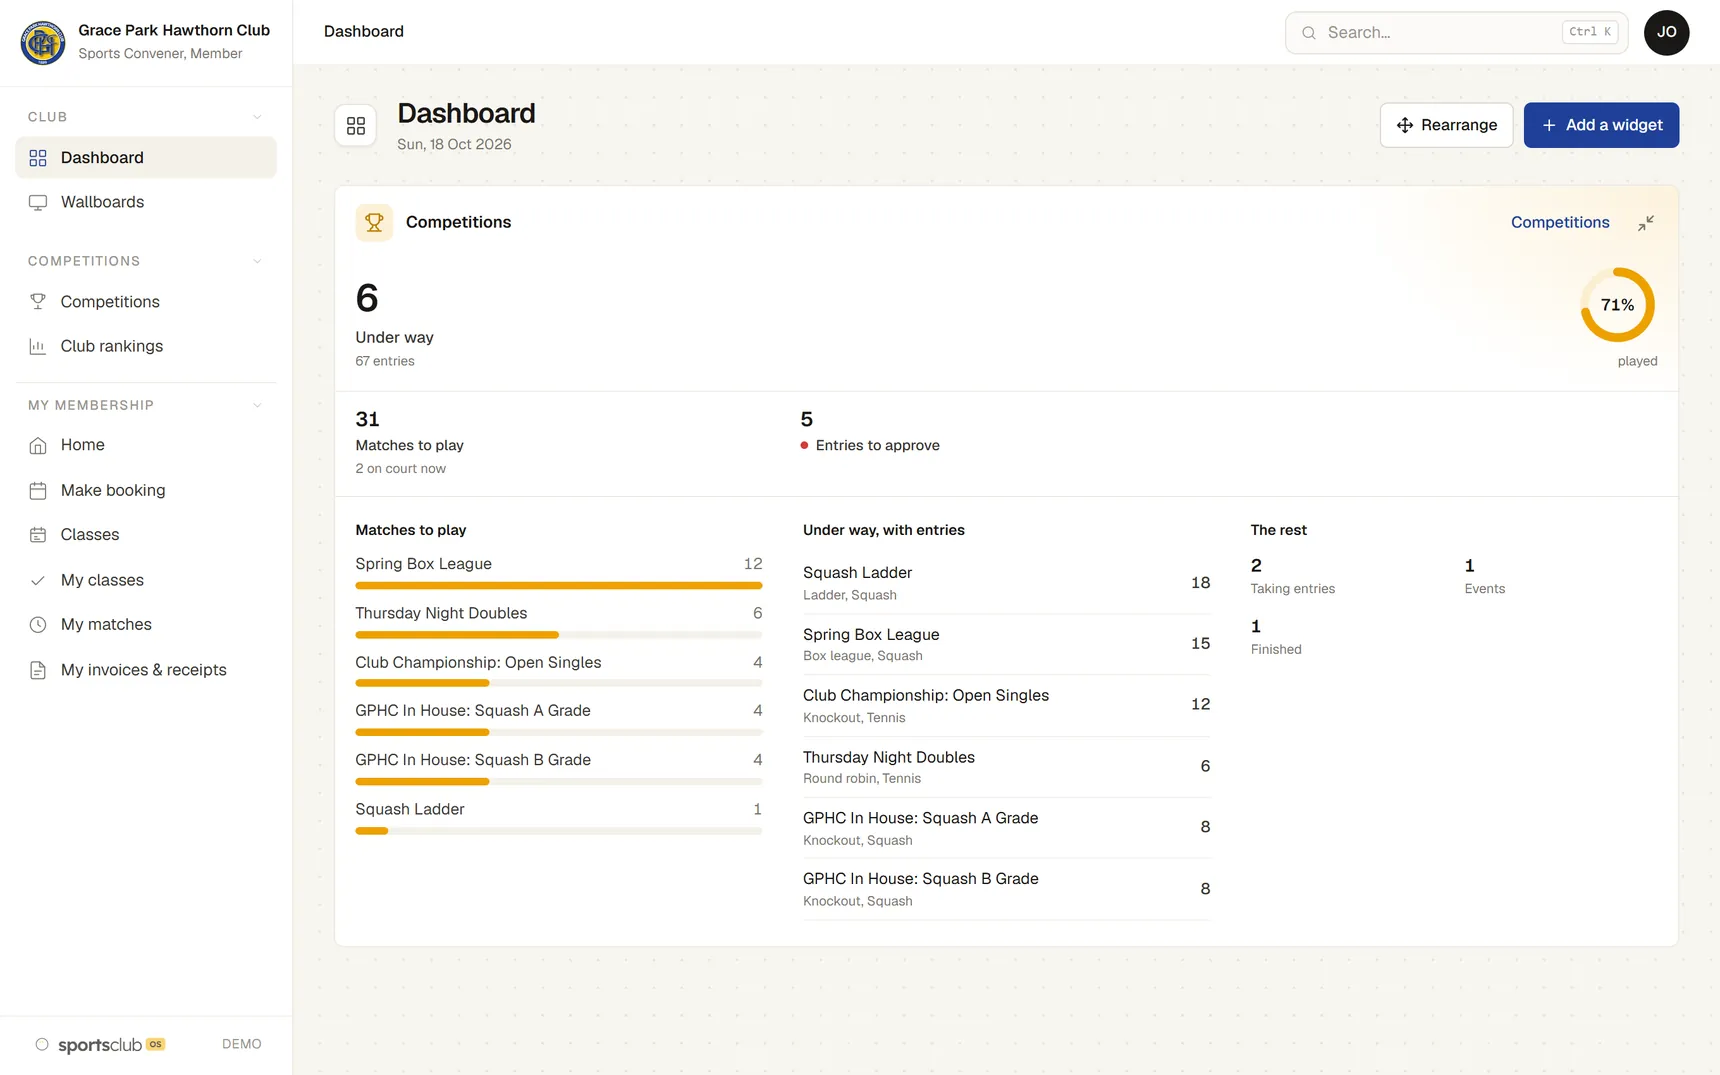Image resolution: width=1720 pixels, height=1075 pixels.
Task: Click the My classes checkmark icon
Action: pyautogui.click(x=38, y=580)
